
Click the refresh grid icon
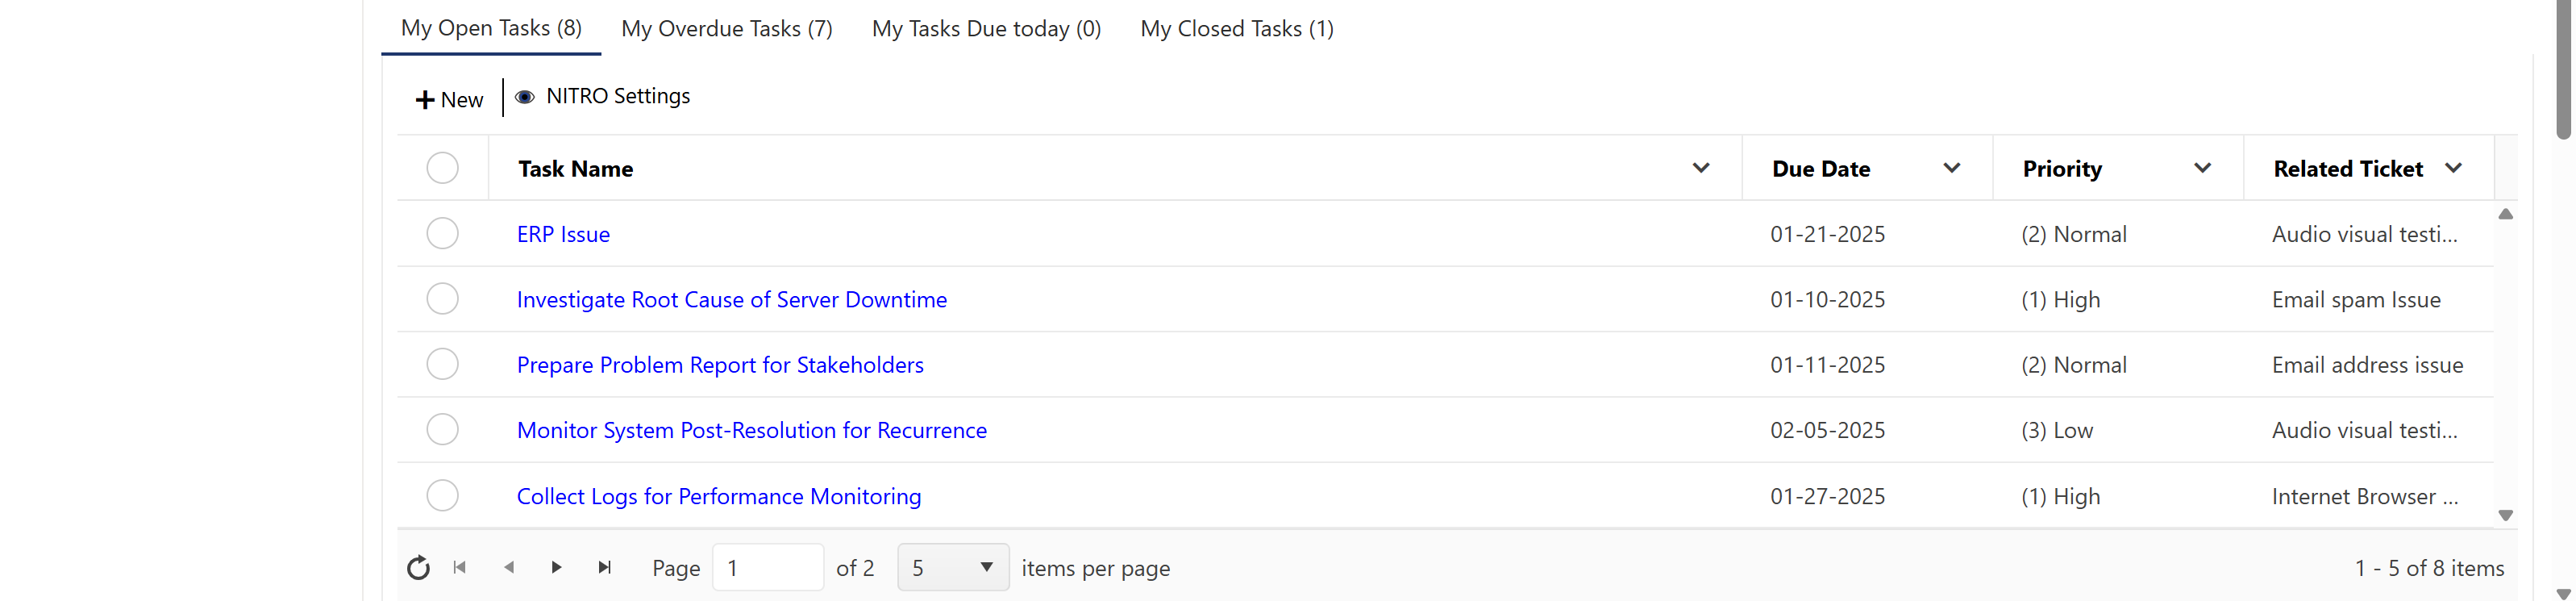pos(418,568)
